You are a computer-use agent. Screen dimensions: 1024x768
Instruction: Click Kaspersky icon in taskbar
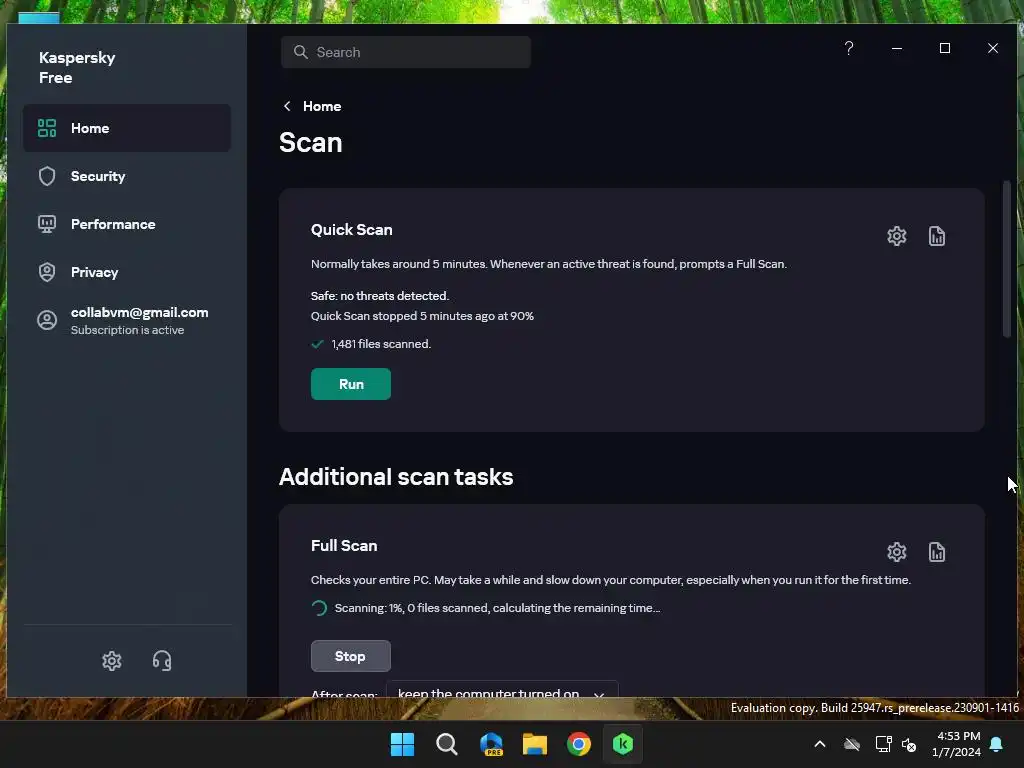coord(623,744)
